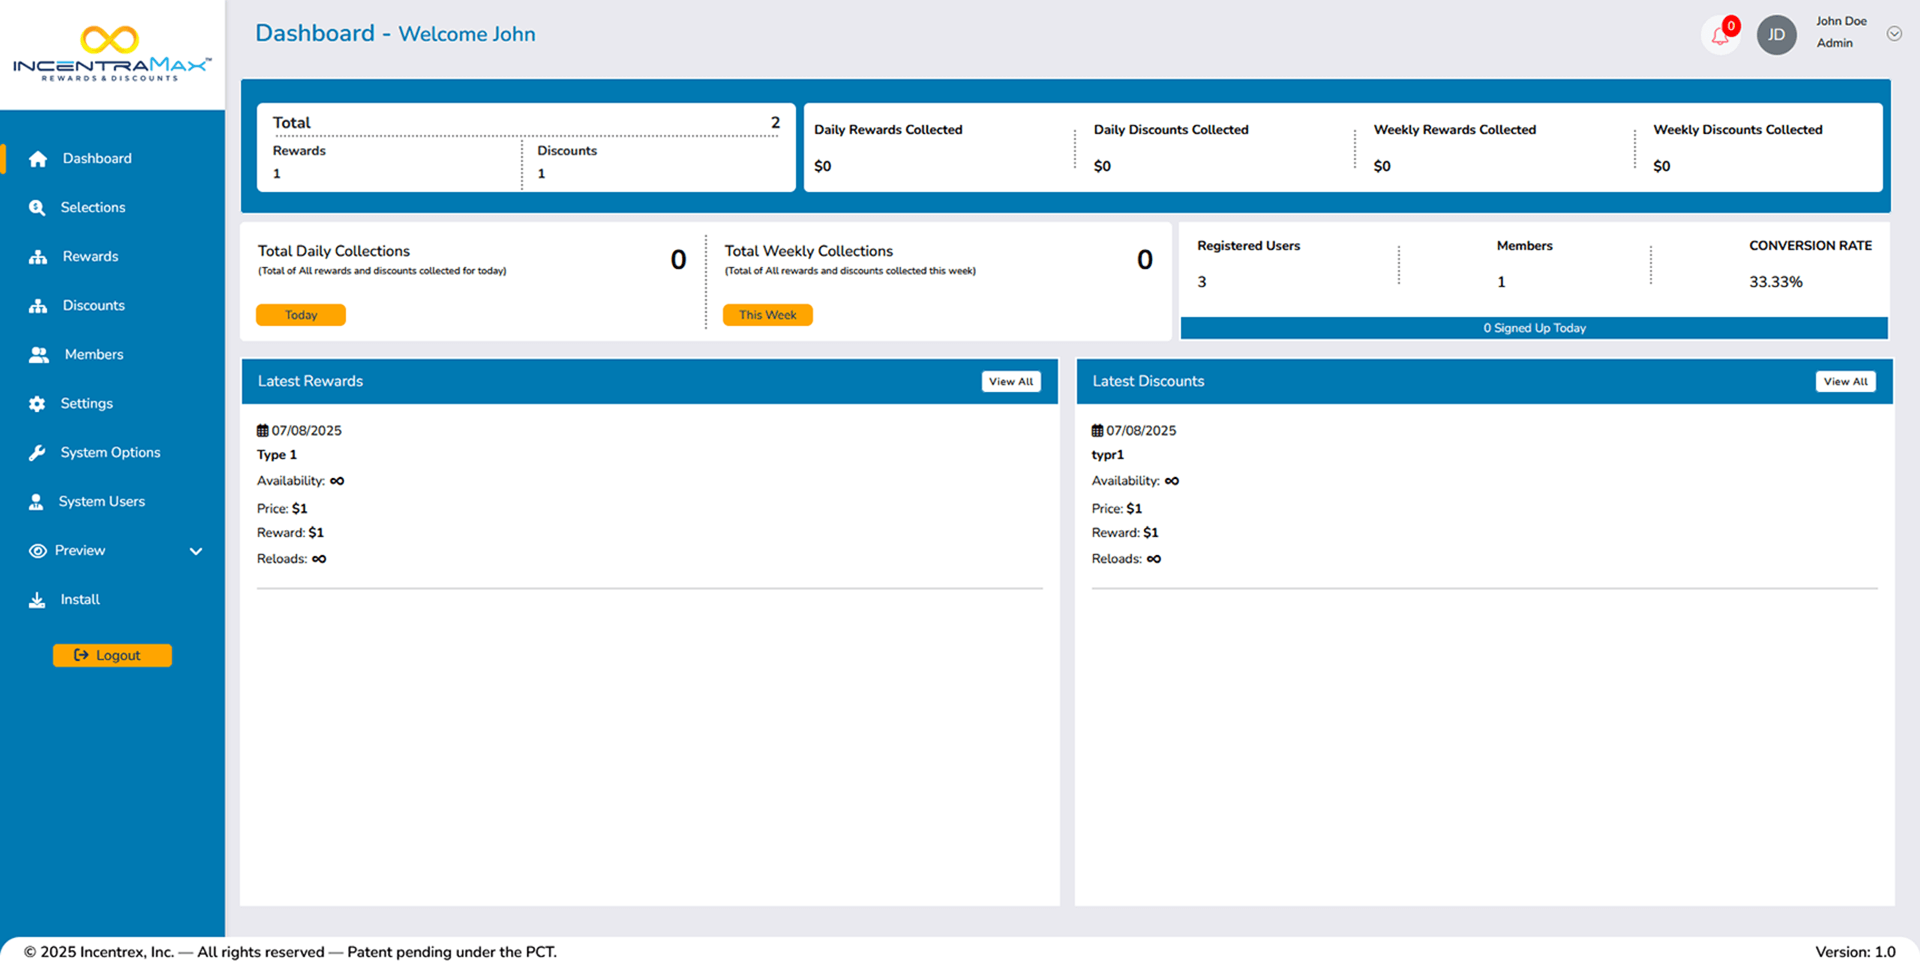Select Dashboard in the navigation menu

97,158
